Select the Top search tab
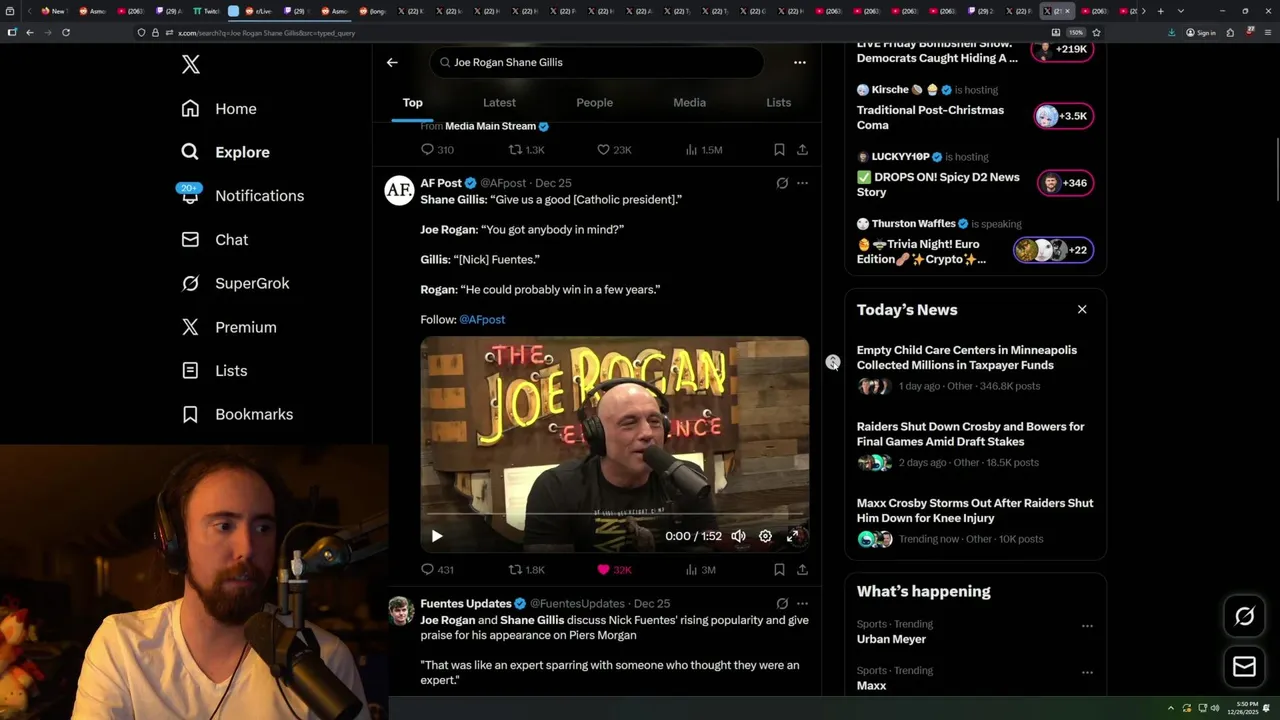 (x=413, y=103)
